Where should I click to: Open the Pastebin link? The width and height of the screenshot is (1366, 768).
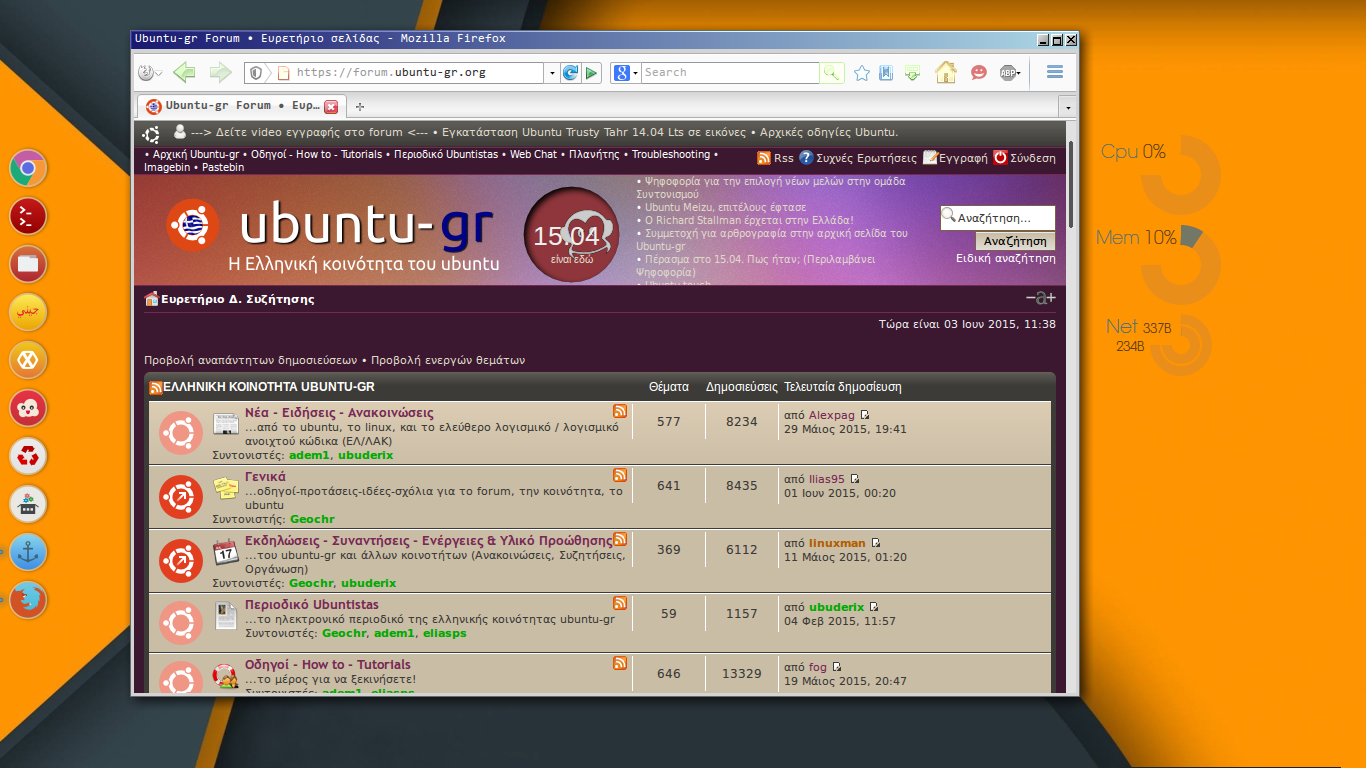[222, 168]
